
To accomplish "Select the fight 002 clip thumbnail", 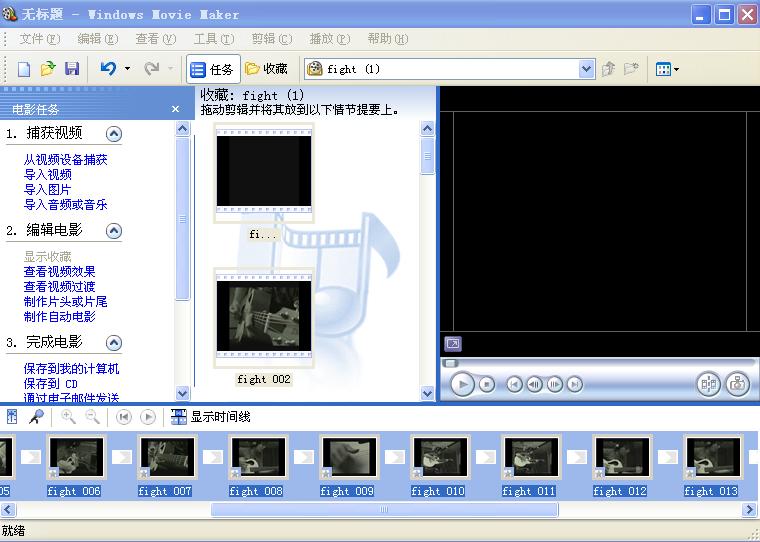I will point(264,317).
